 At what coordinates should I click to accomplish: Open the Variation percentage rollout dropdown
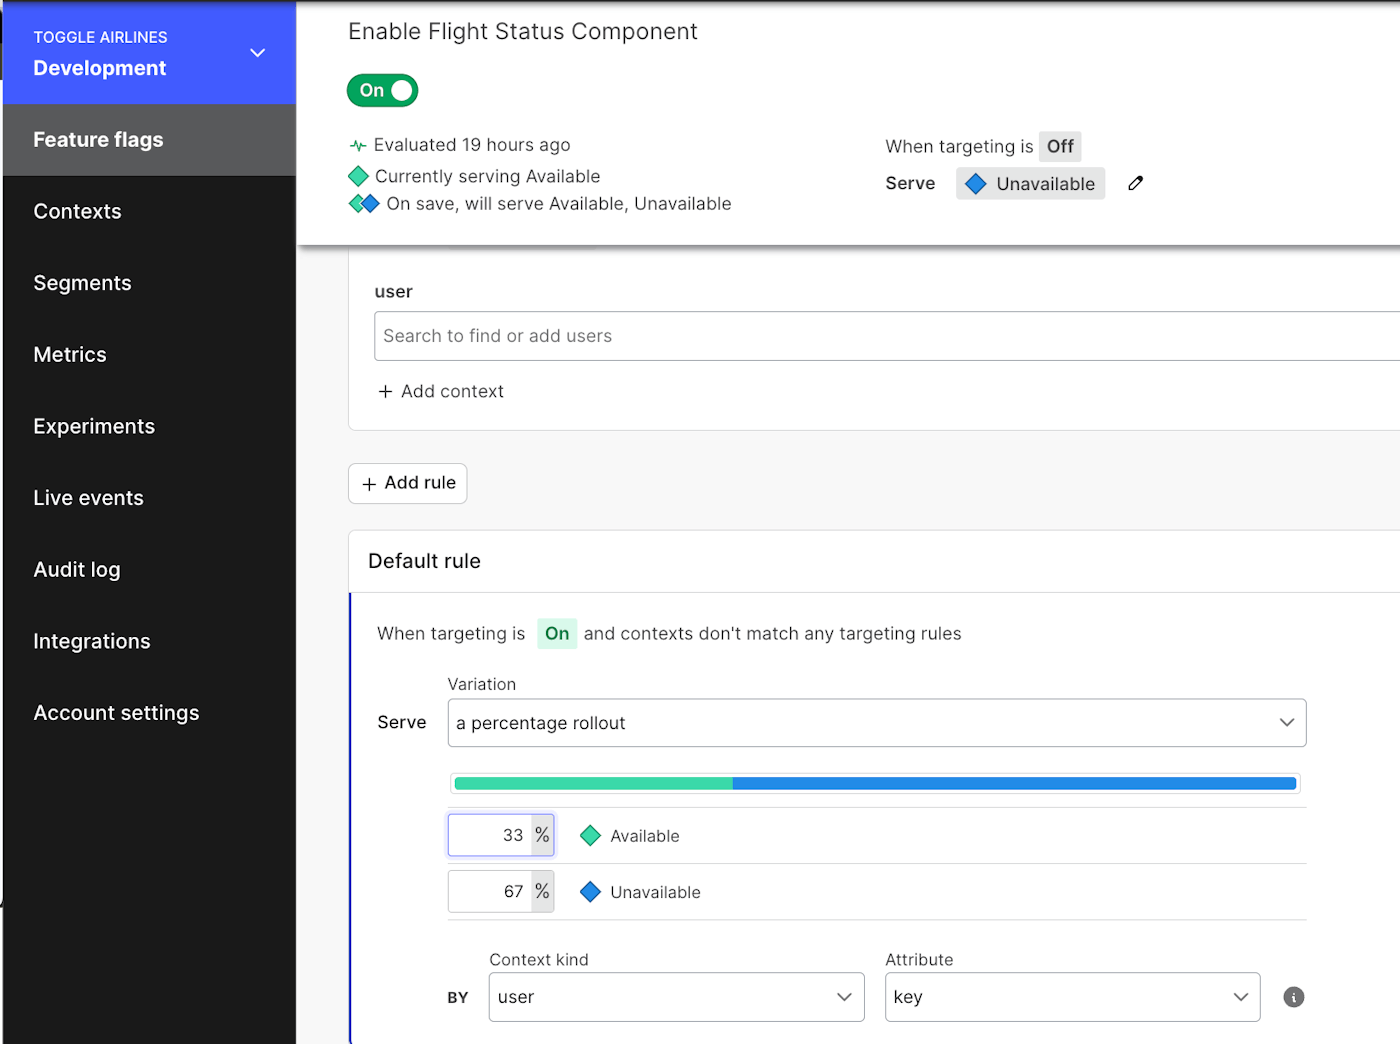(x=876, y=723)
